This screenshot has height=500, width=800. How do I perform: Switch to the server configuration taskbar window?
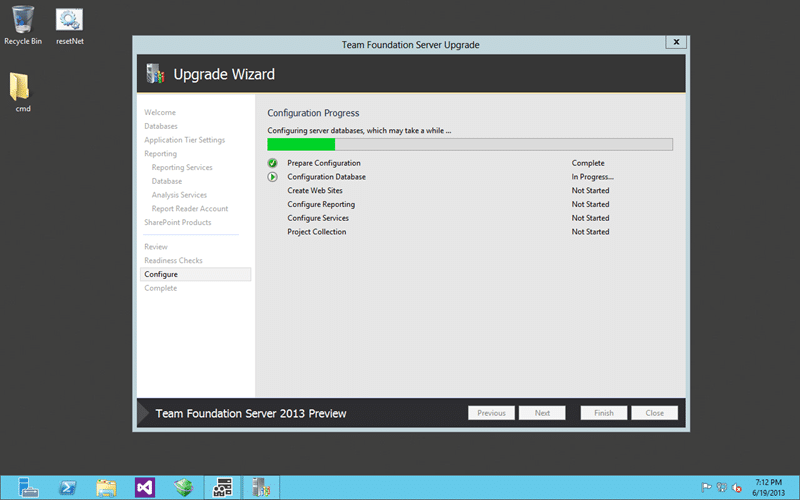click(222, 487)
